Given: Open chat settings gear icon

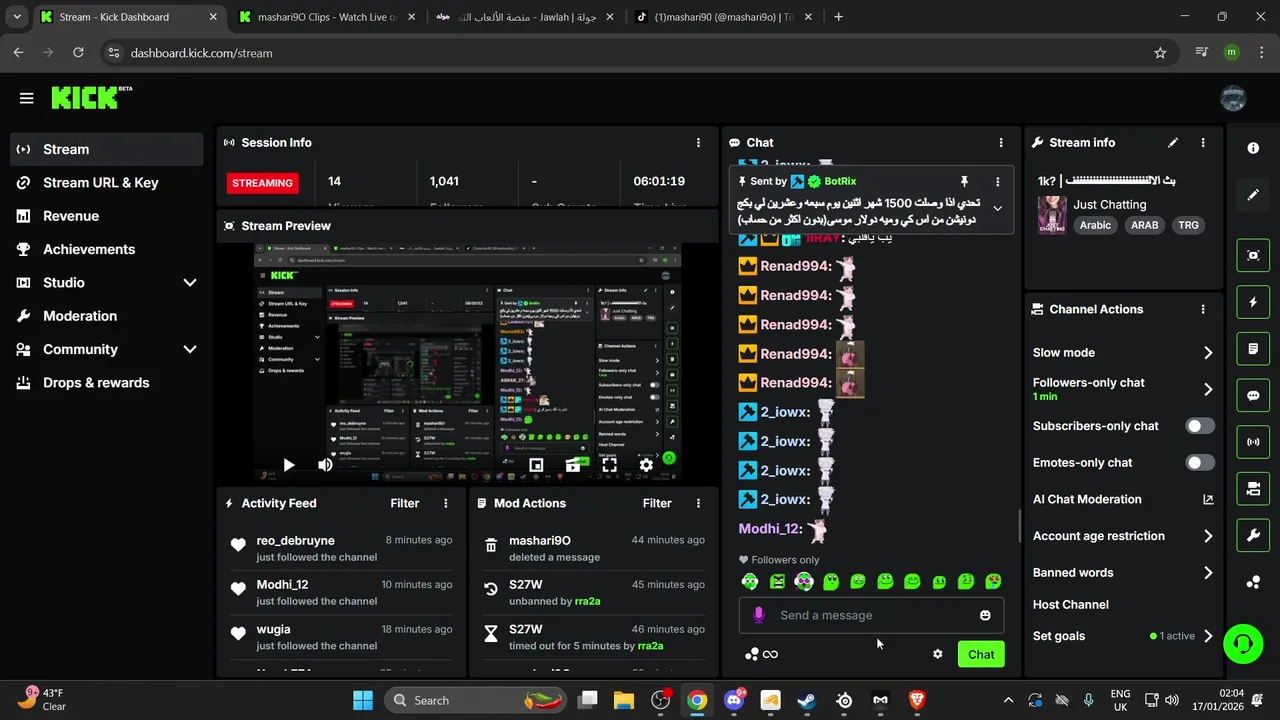Looking at the screenshot, I should [938, 654].
